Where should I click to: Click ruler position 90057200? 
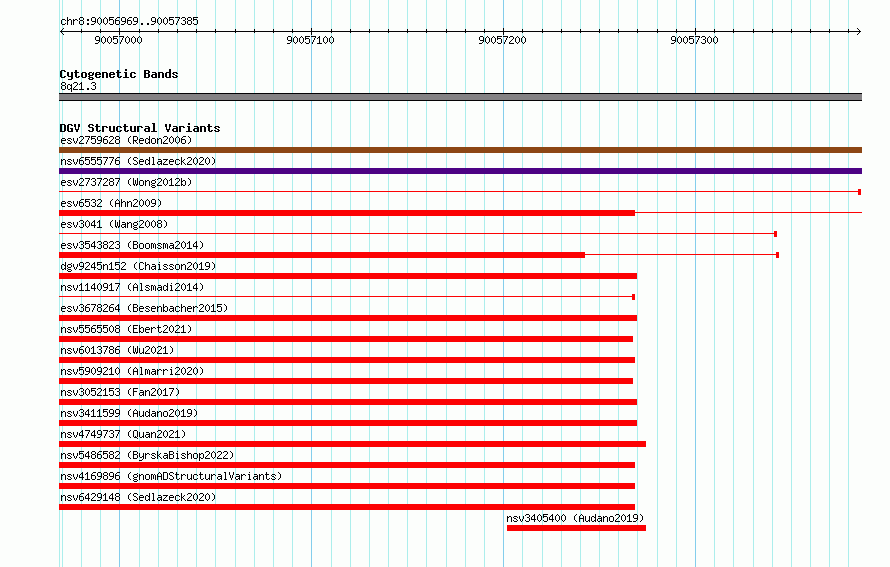coord(502,40)
